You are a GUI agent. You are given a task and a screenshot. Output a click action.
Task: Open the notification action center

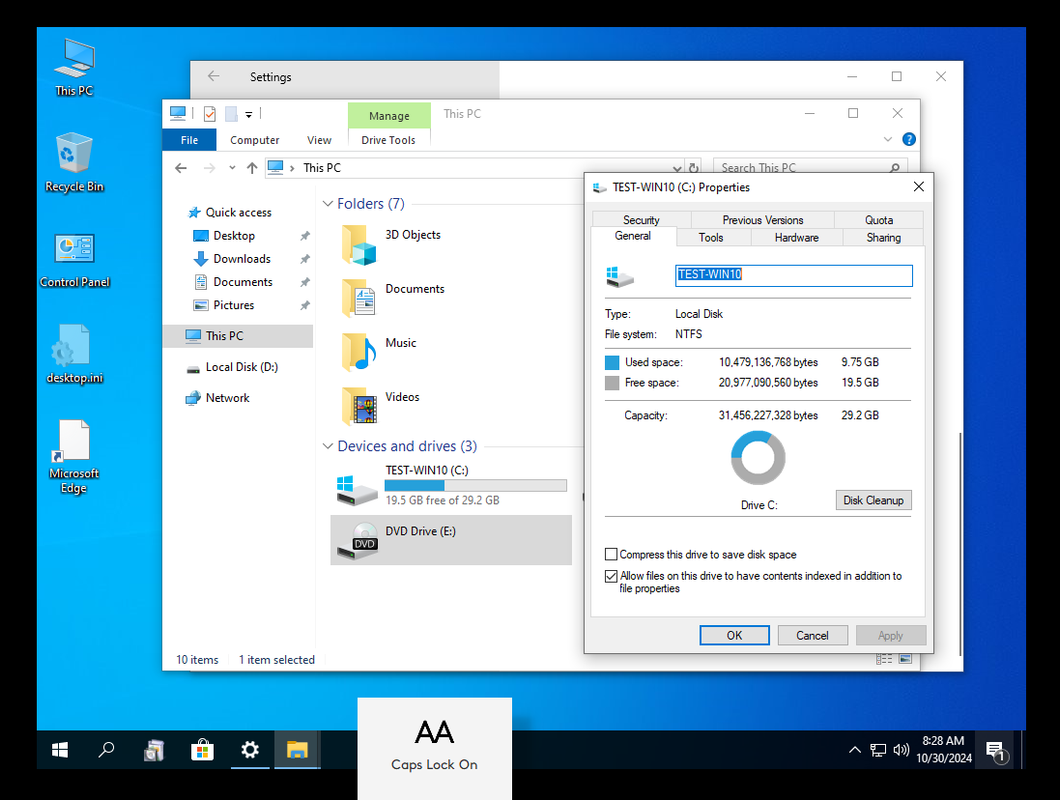click(996, 750)
